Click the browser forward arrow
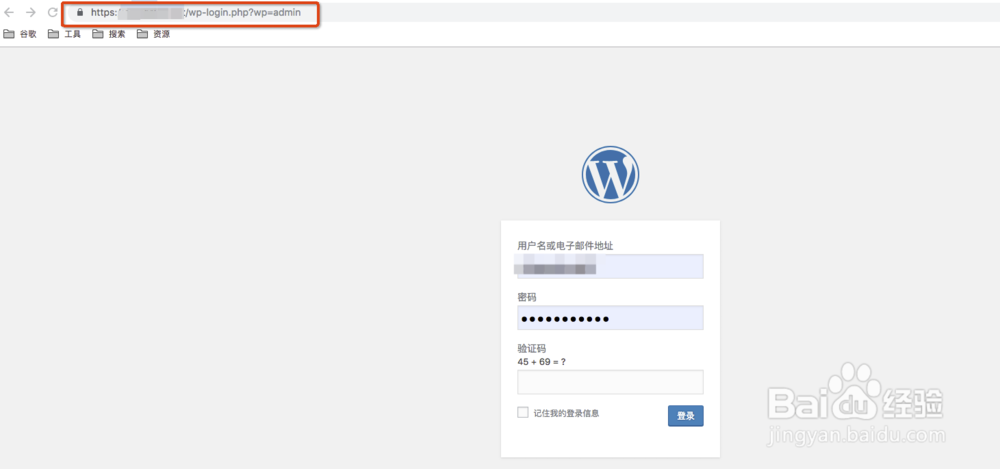Viewport: 1000px width, 469px height. click(31, 12)
